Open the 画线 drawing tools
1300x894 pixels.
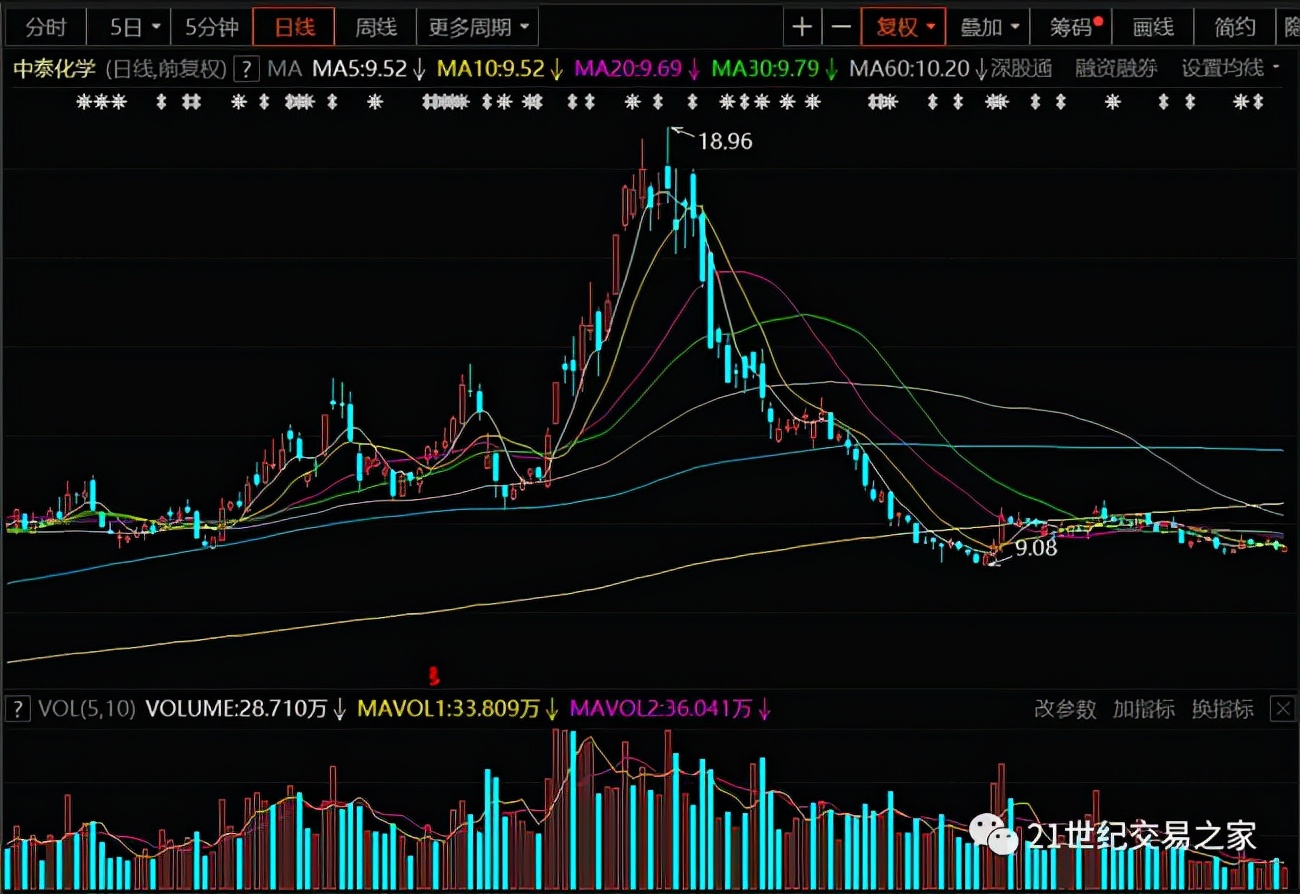1152,27
